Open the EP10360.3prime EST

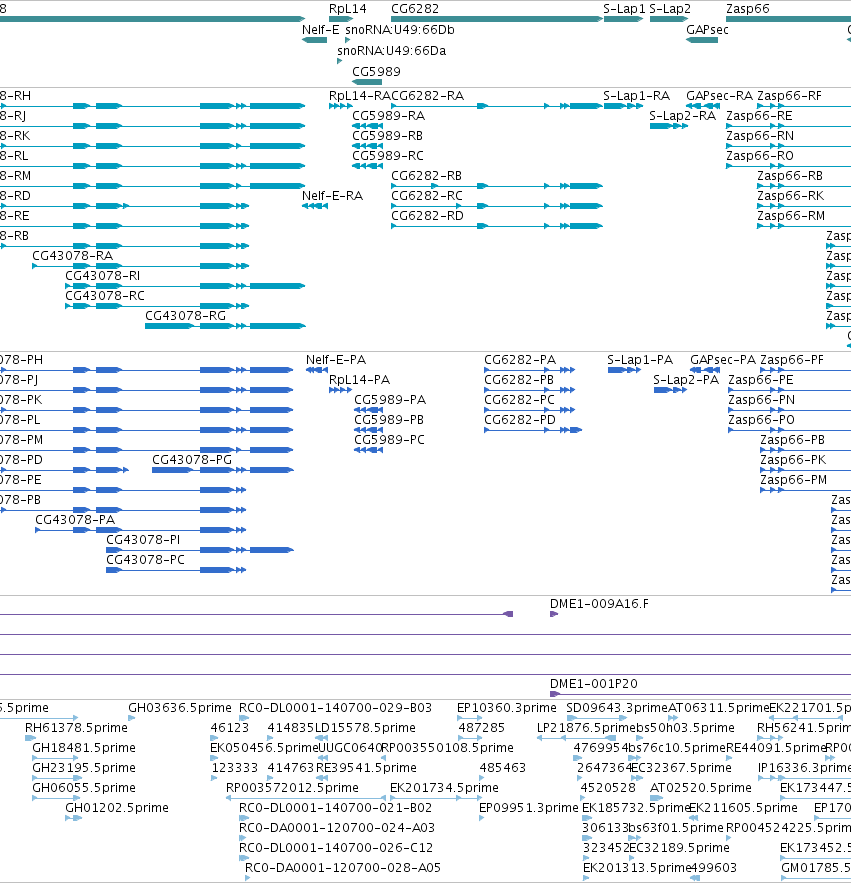point(470,718)
